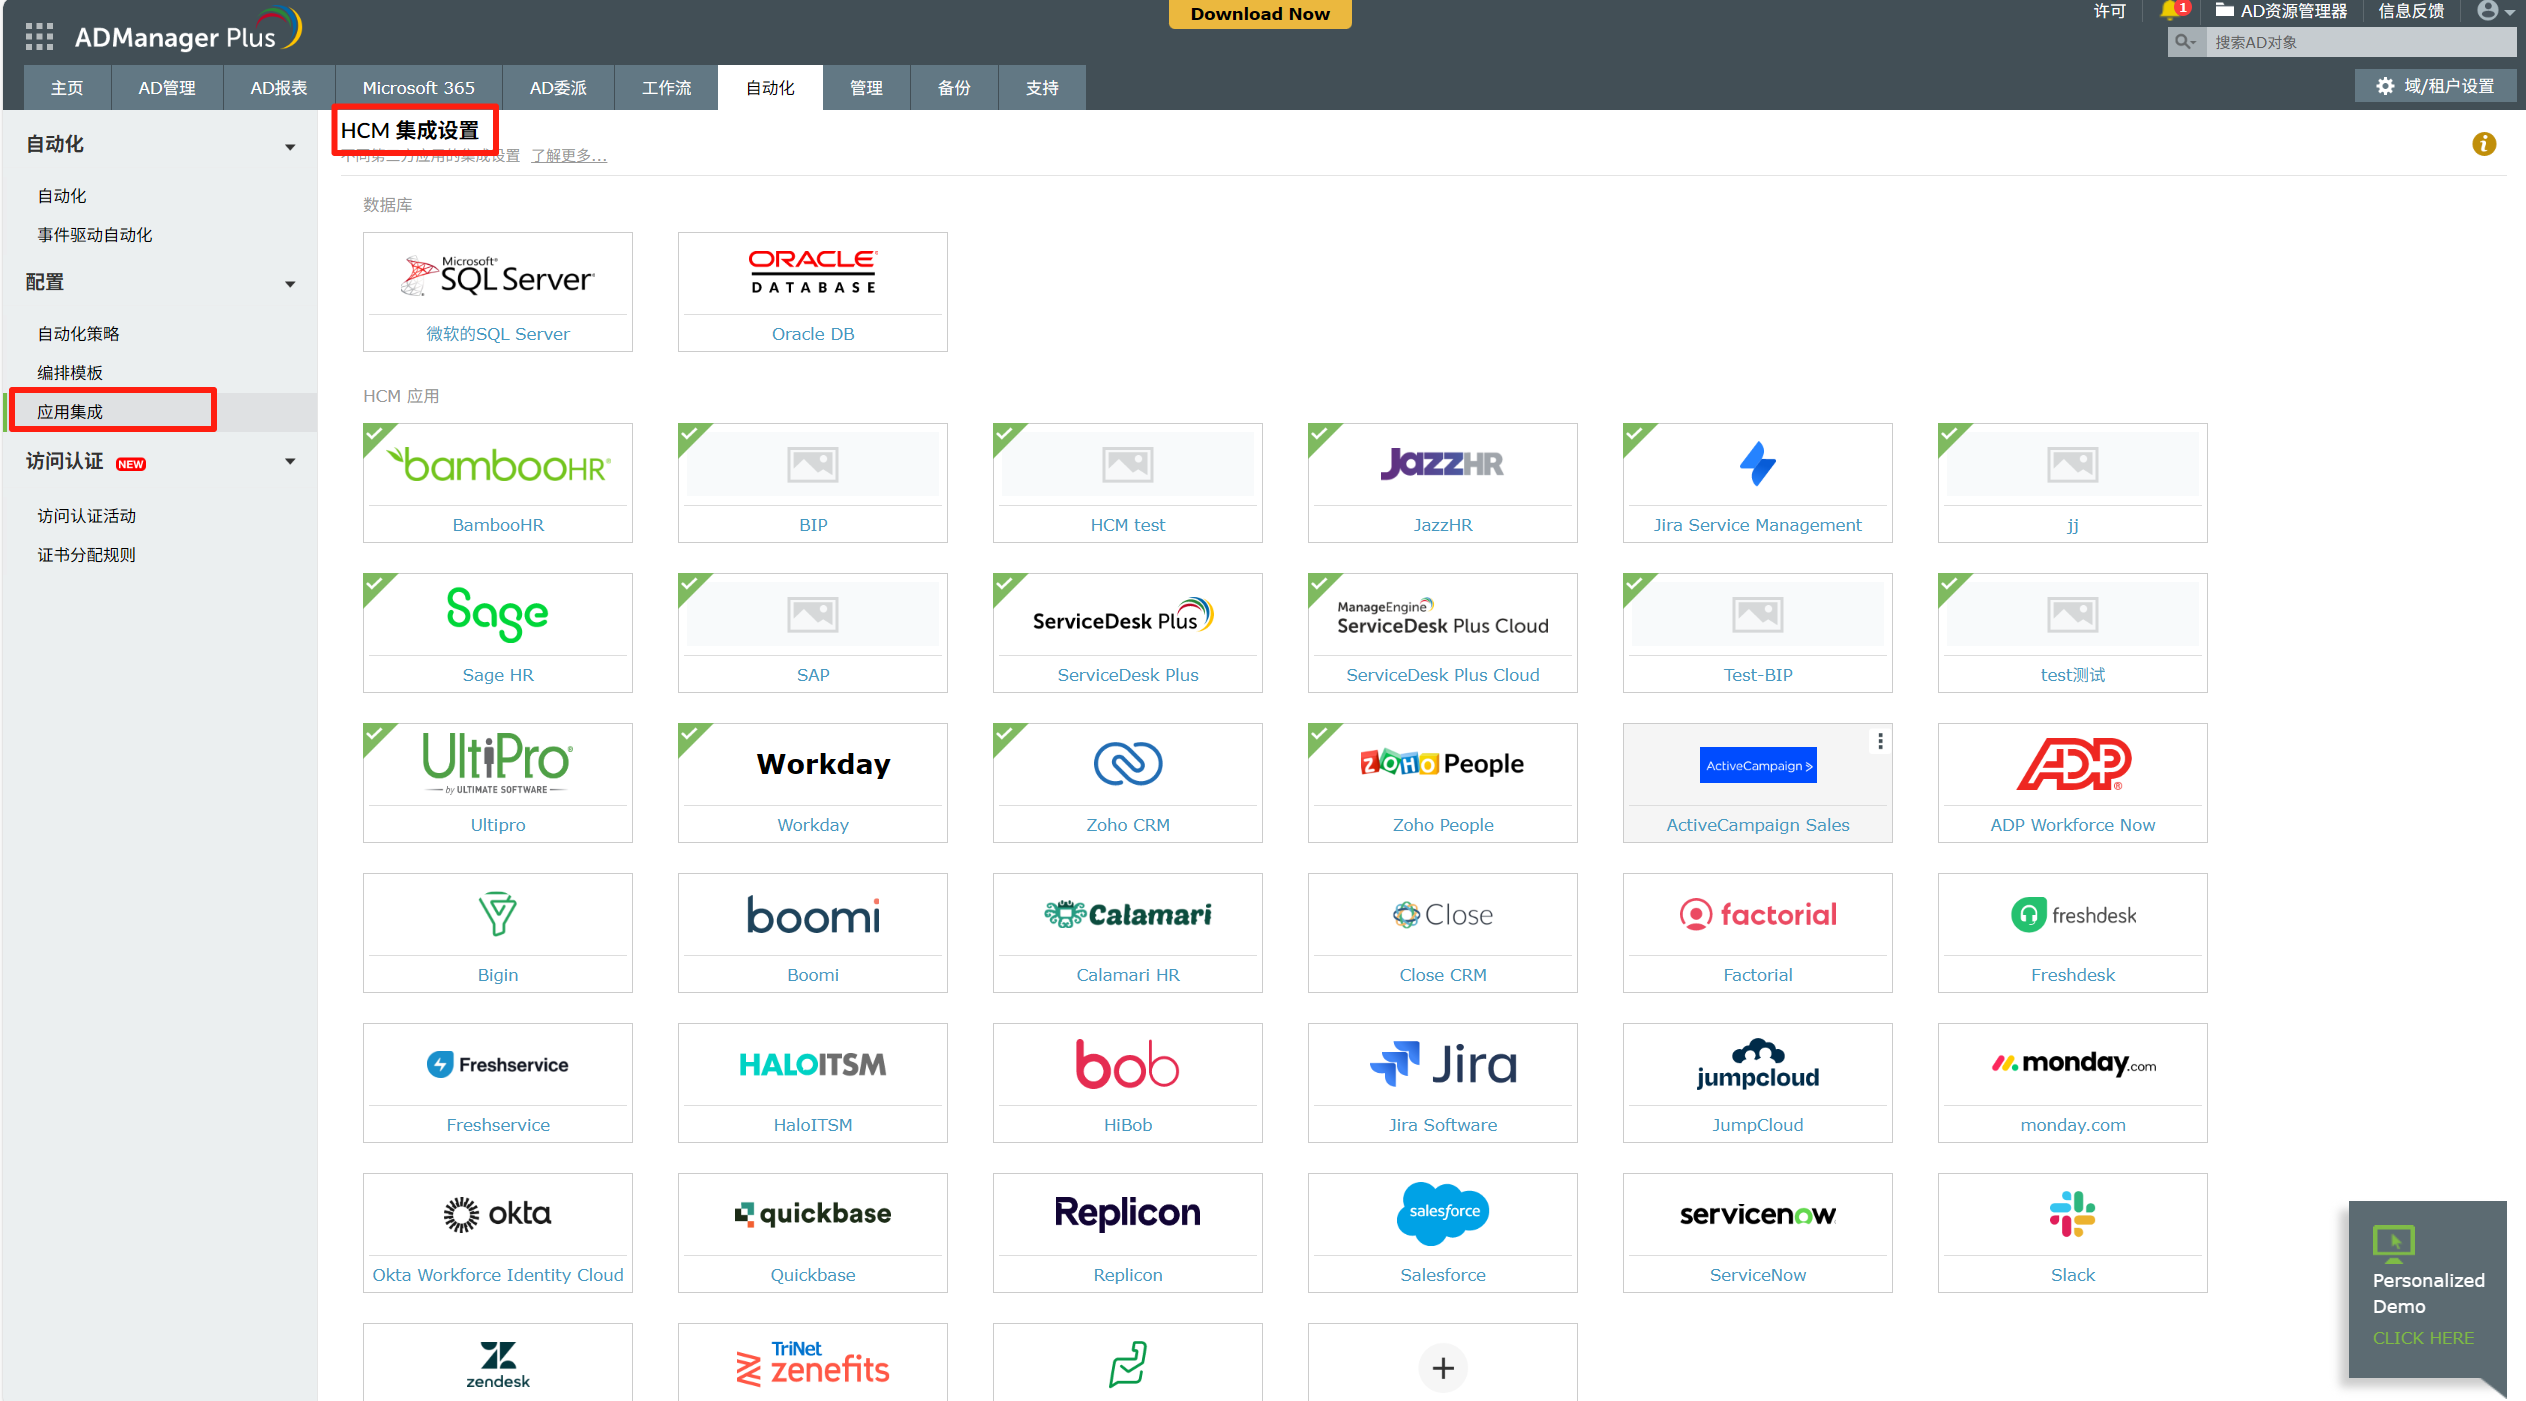The width and height of the screenshot is (2526, 1401).
Task: Click the 信息反馈 link
Action: click(x=2411, y=11)
